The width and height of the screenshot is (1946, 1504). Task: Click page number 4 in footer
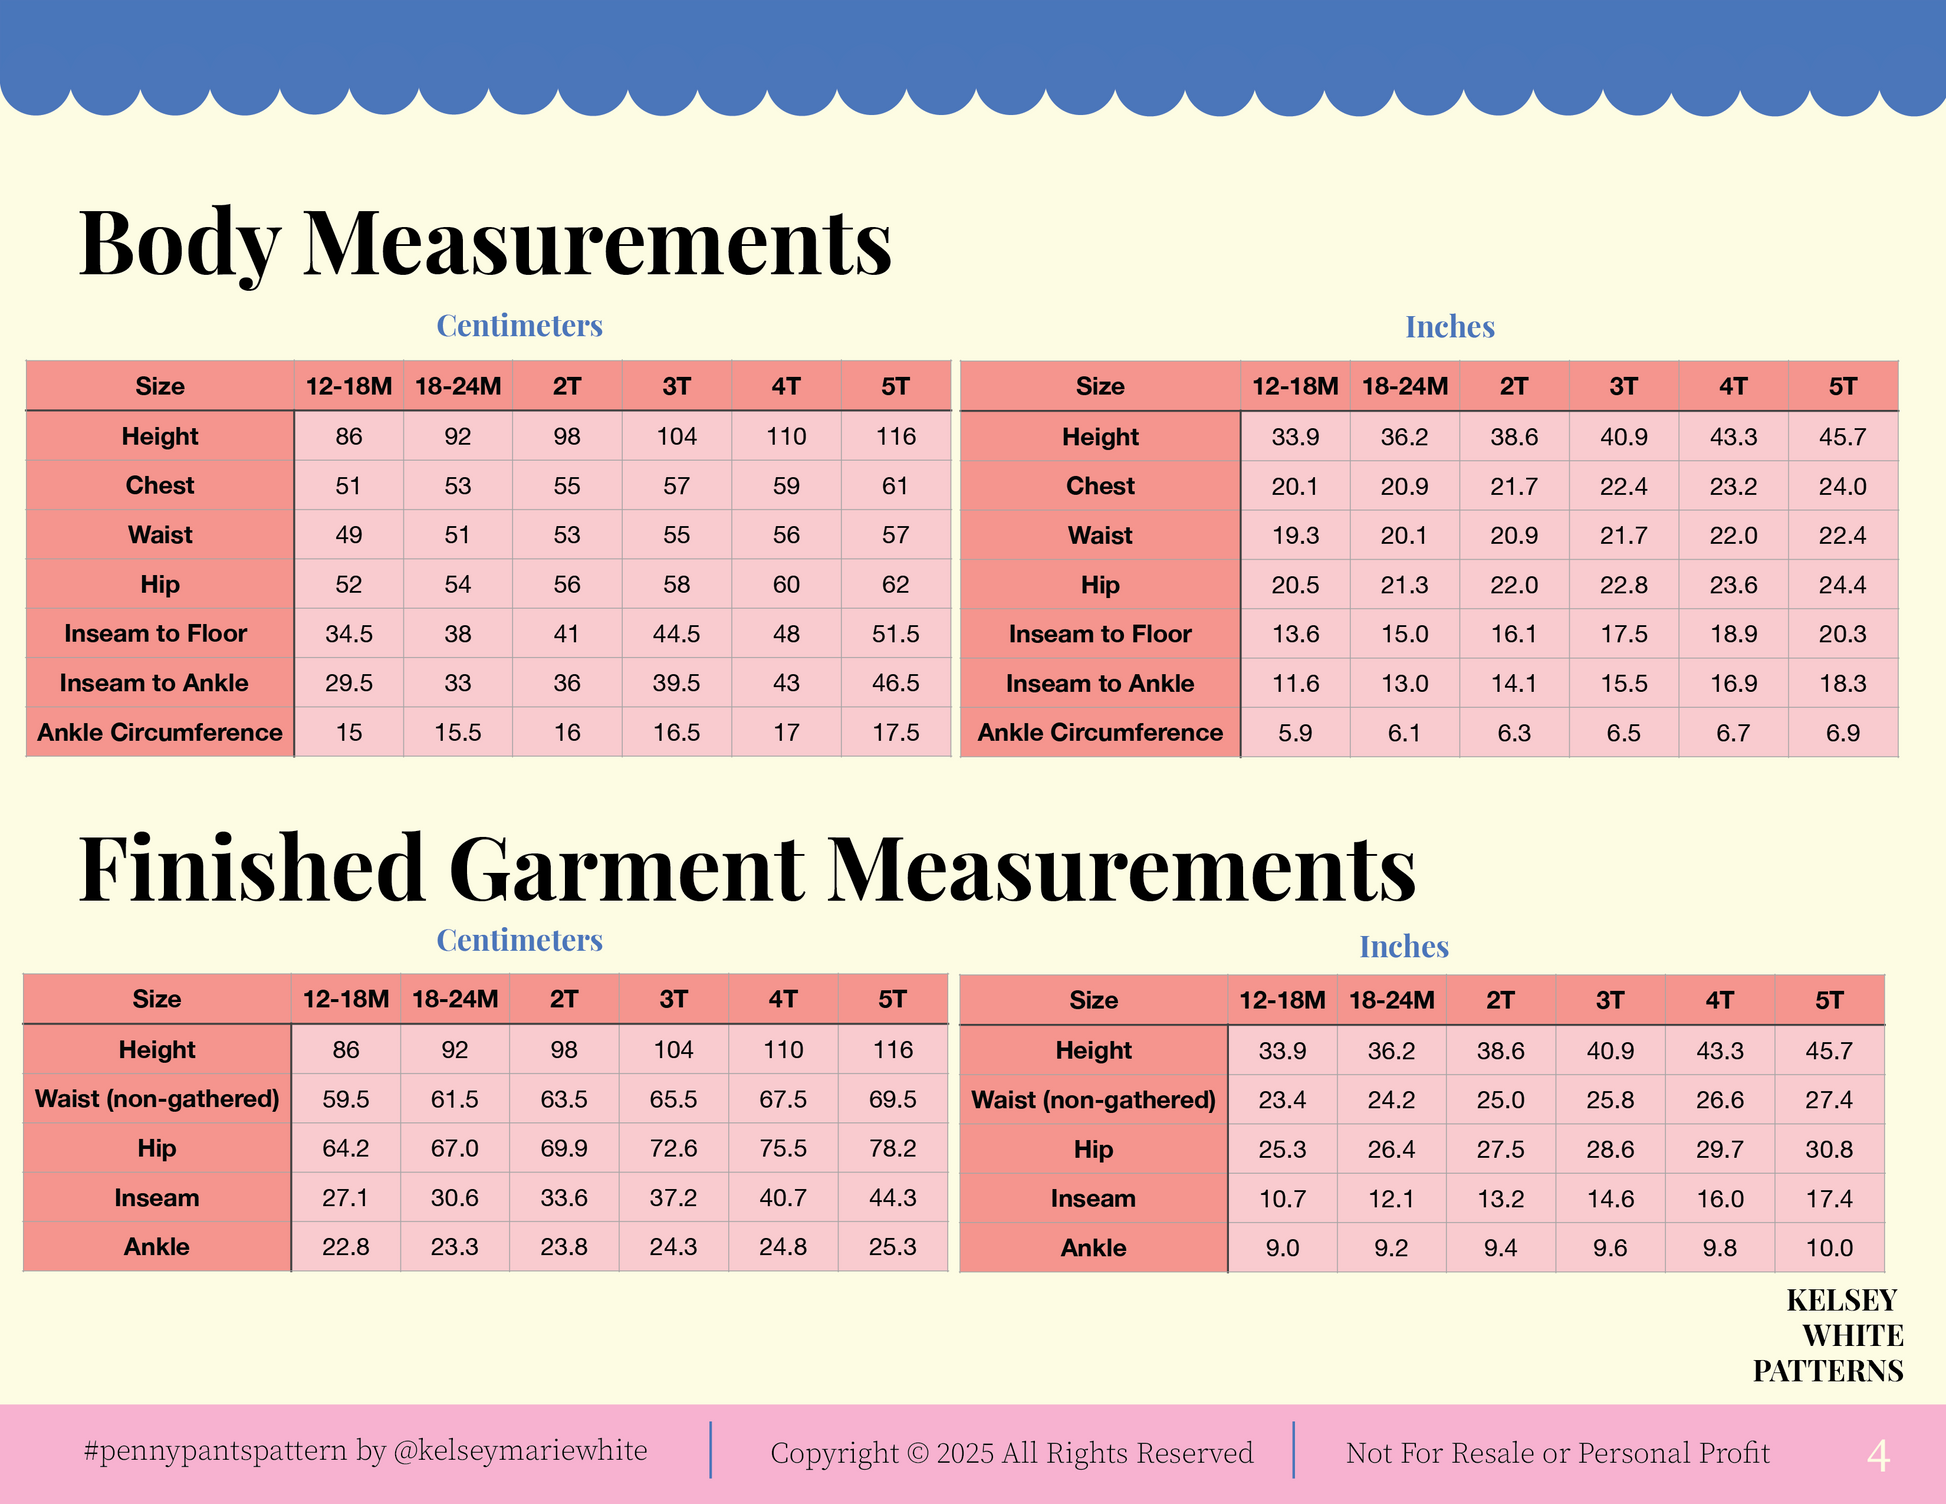pyautogui.click(x=1878, y=1456)
